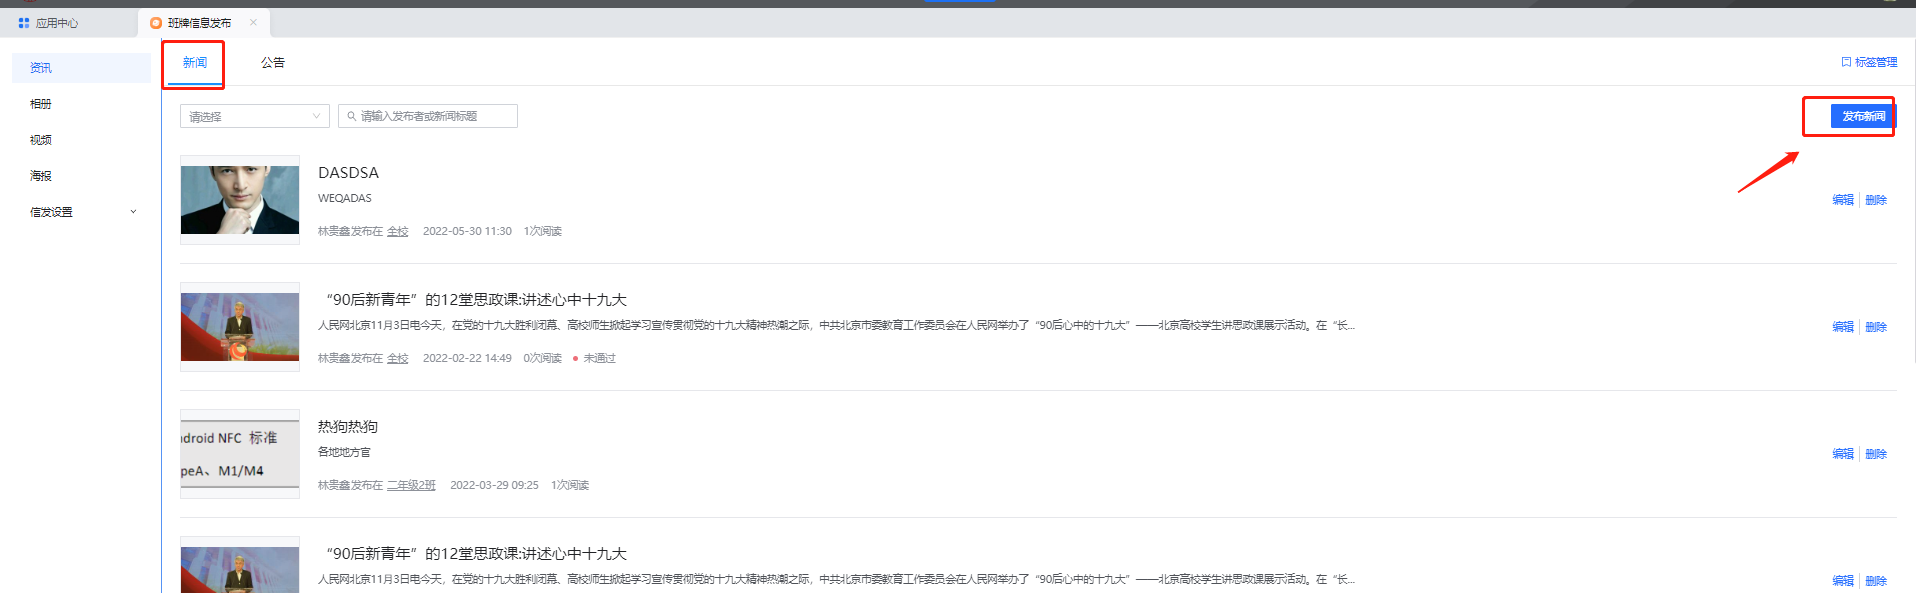Click 编辑 for the DASDSA news item
Image resolution: width=1916 pixels, height=593 pixels.
coord(1842,200)
